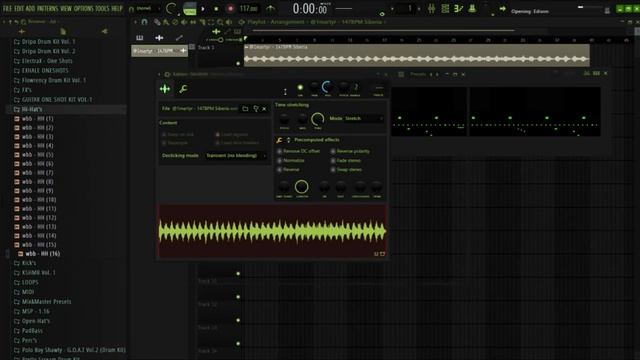Select sample wbb - HH (5)
This screenshot has width=640, height=360.
click(x=34, y=155)
